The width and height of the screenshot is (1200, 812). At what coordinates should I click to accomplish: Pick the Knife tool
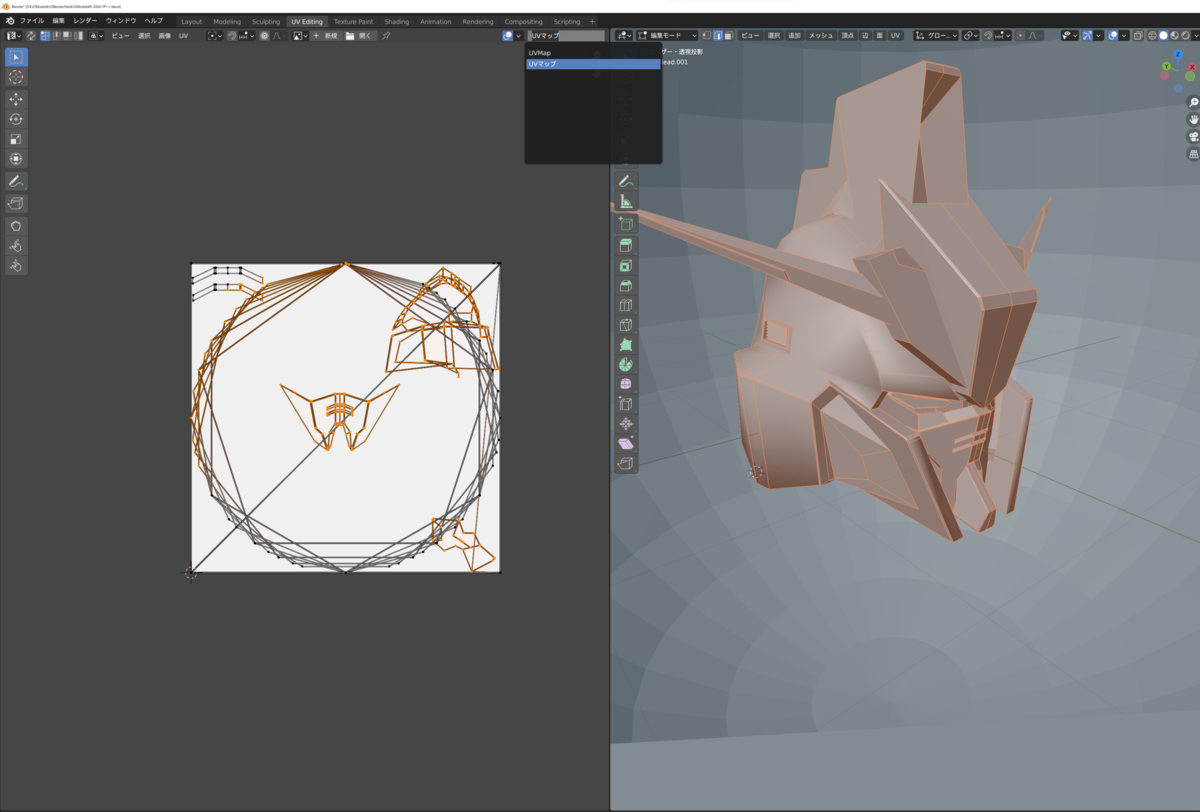tap(626, 325)
